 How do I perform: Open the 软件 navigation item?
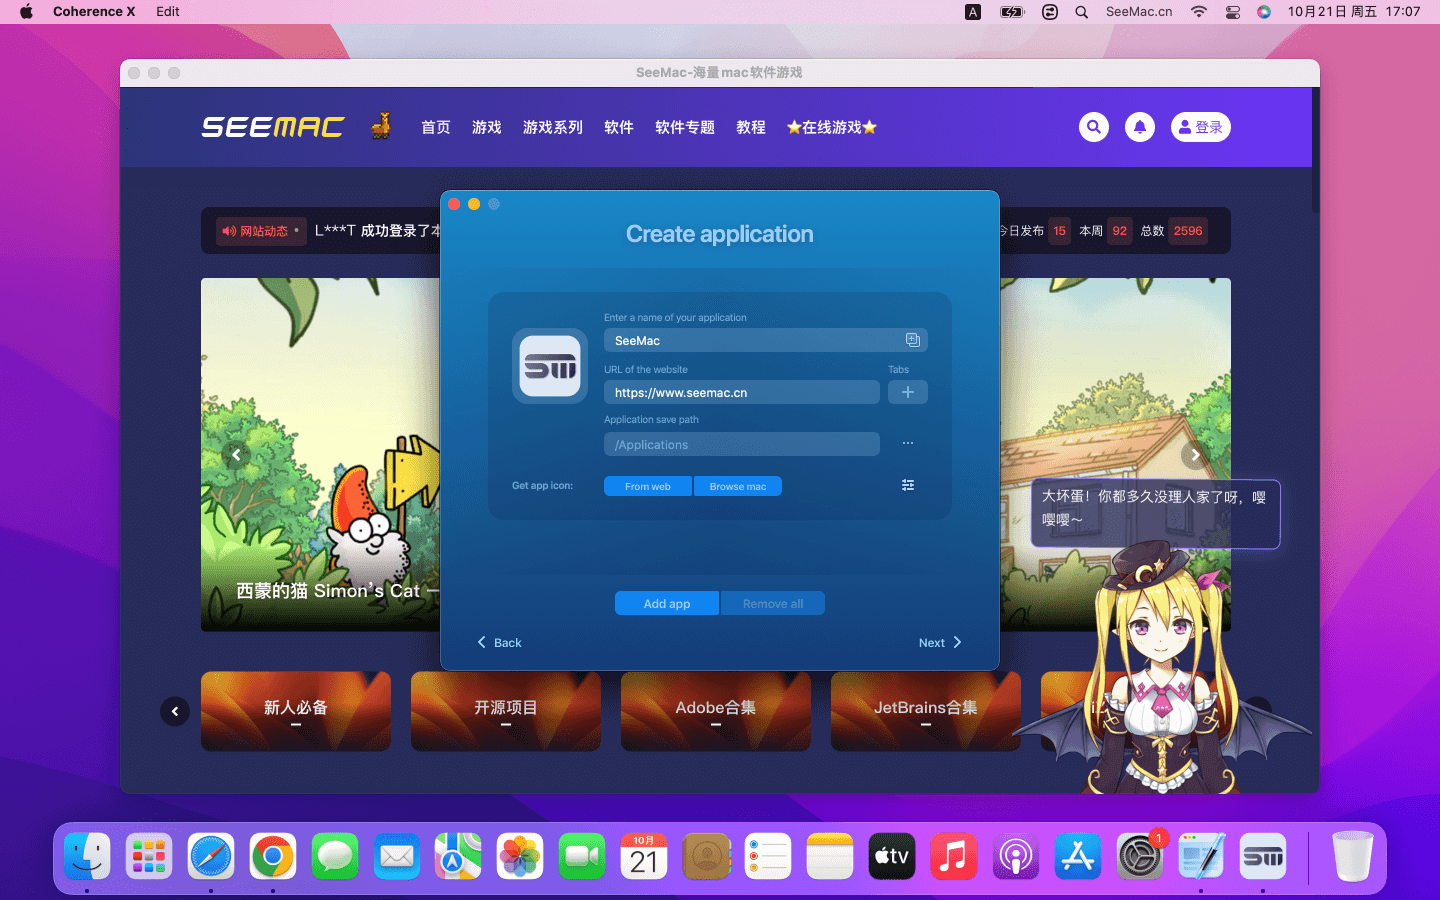pos(619,127)
